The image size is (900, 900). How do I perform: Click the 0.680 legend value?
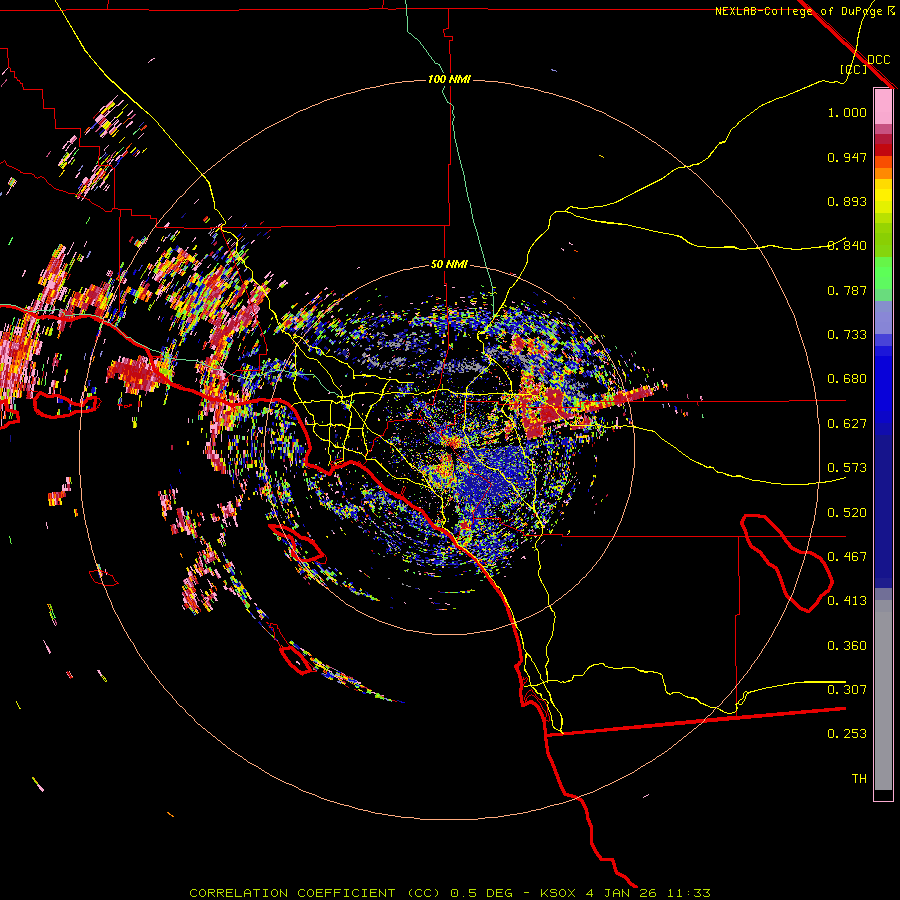point(847,379)
